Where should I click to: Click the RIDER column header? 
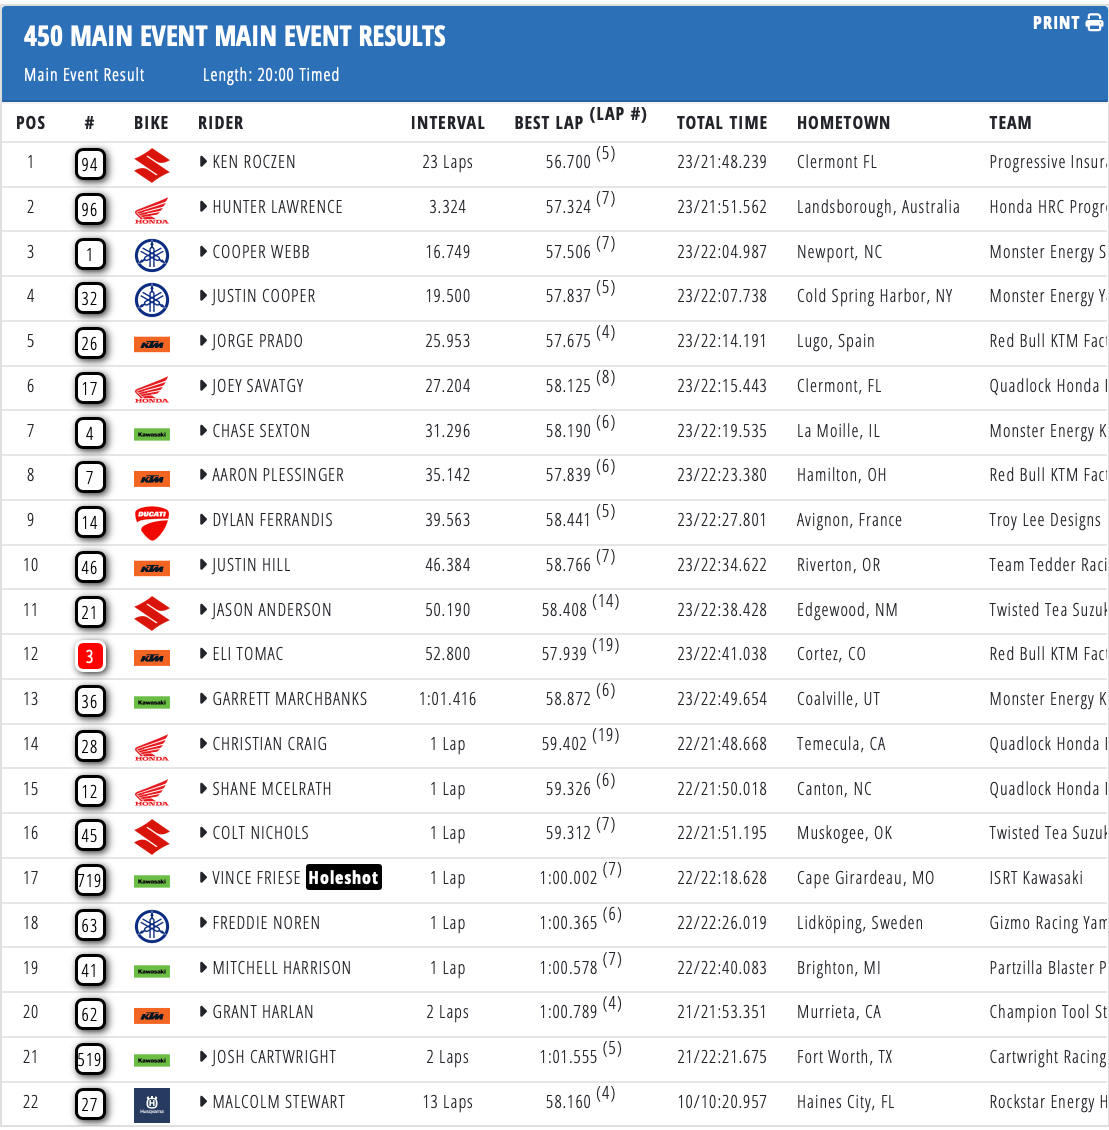pos(221,123)
